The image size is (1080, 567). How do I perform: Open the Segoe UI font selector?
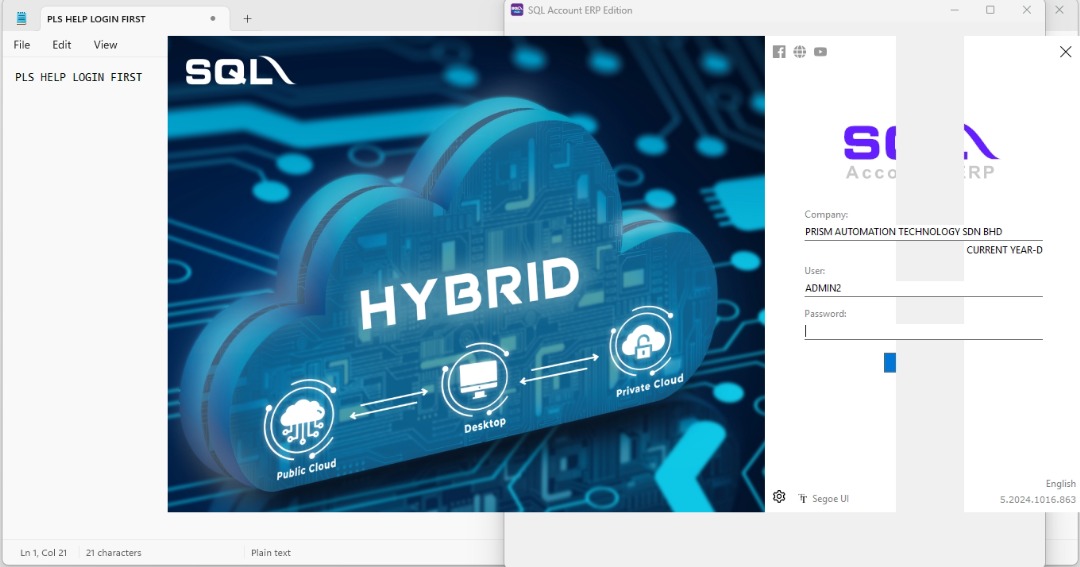824,498
